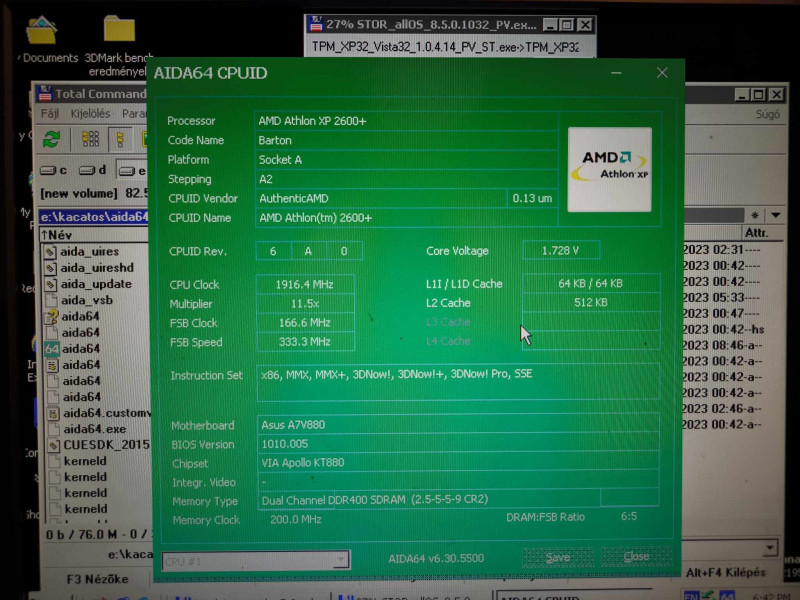Click the AMD Athlon XP logo image
Viewport: 800px width, 600px height.
point(609,169)
